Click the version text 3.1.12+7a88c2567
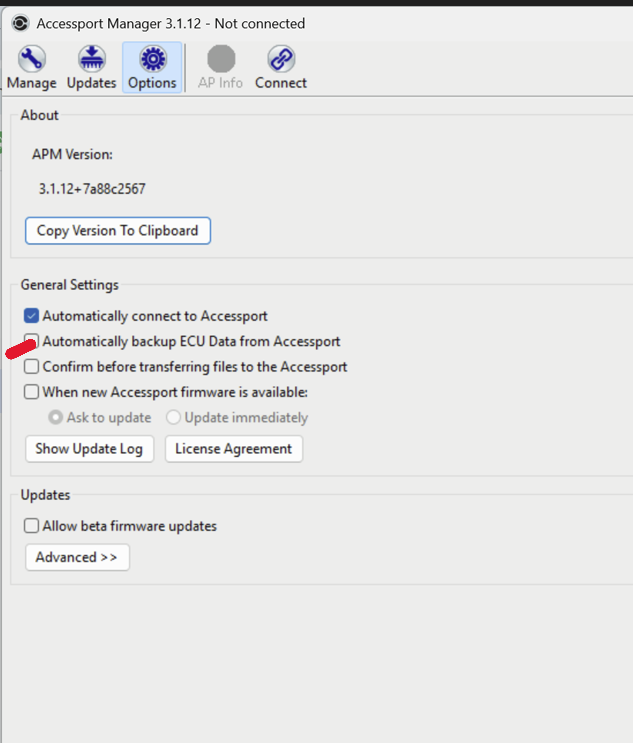 (x=92, y=189)
